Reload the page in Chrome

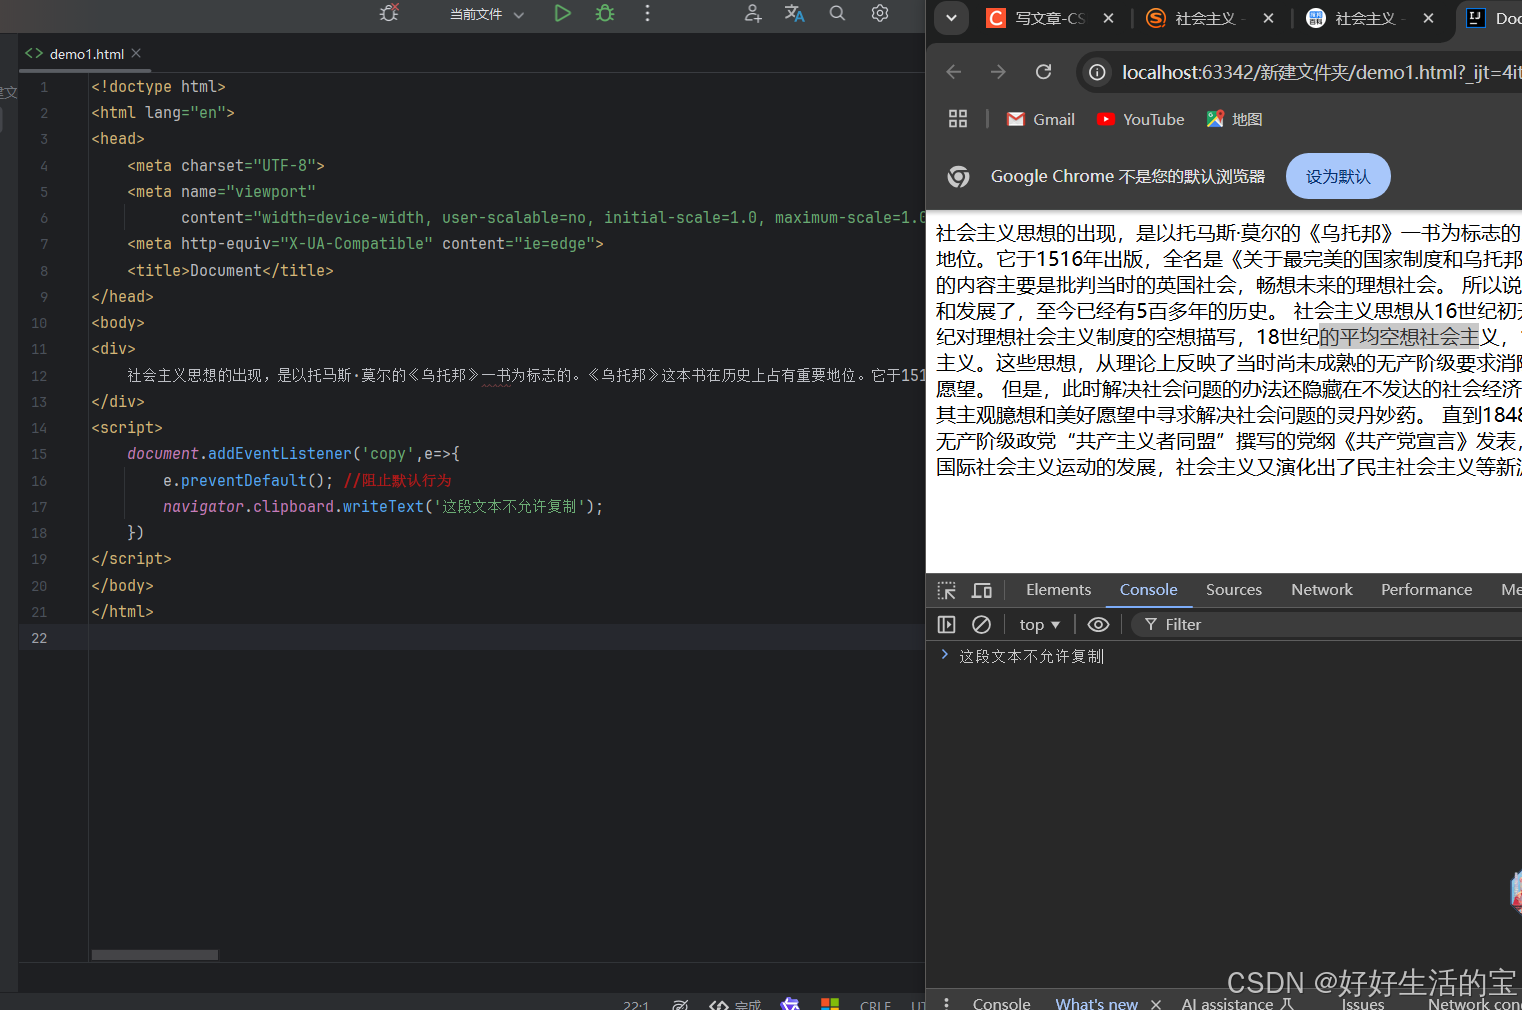click(x=1043, y=72)
